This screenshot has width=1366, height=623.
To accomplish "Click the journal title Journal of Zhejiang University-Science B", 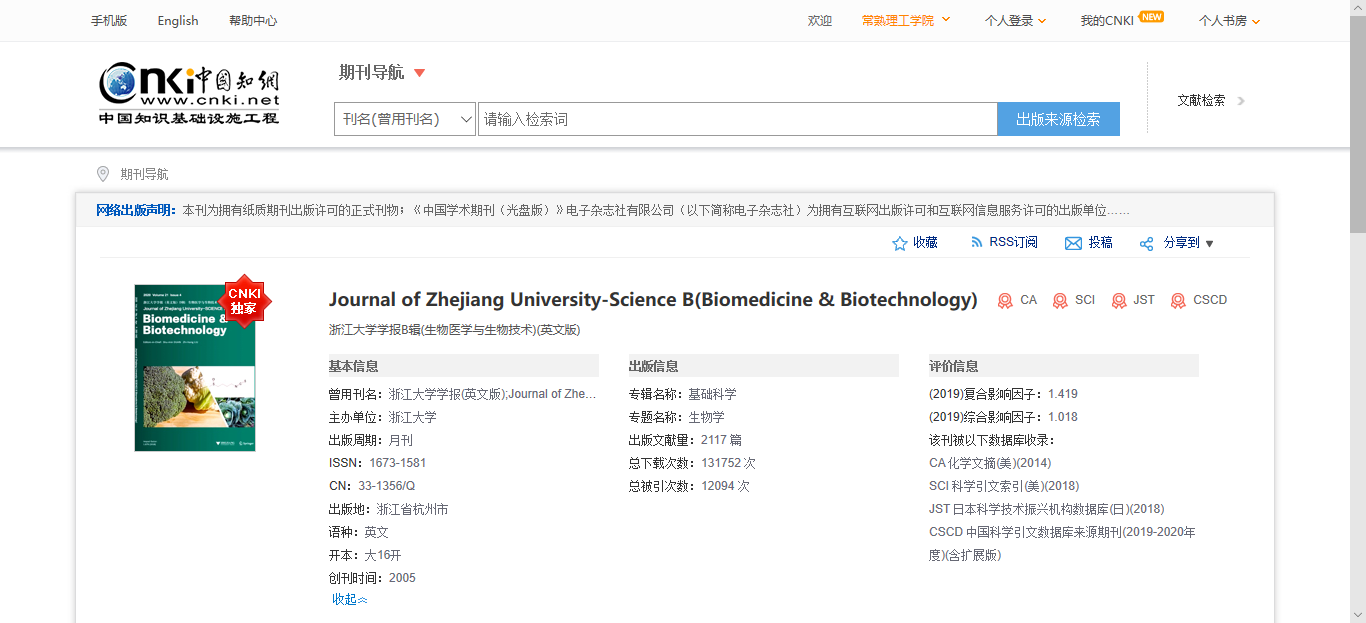I will pos(653,299).
